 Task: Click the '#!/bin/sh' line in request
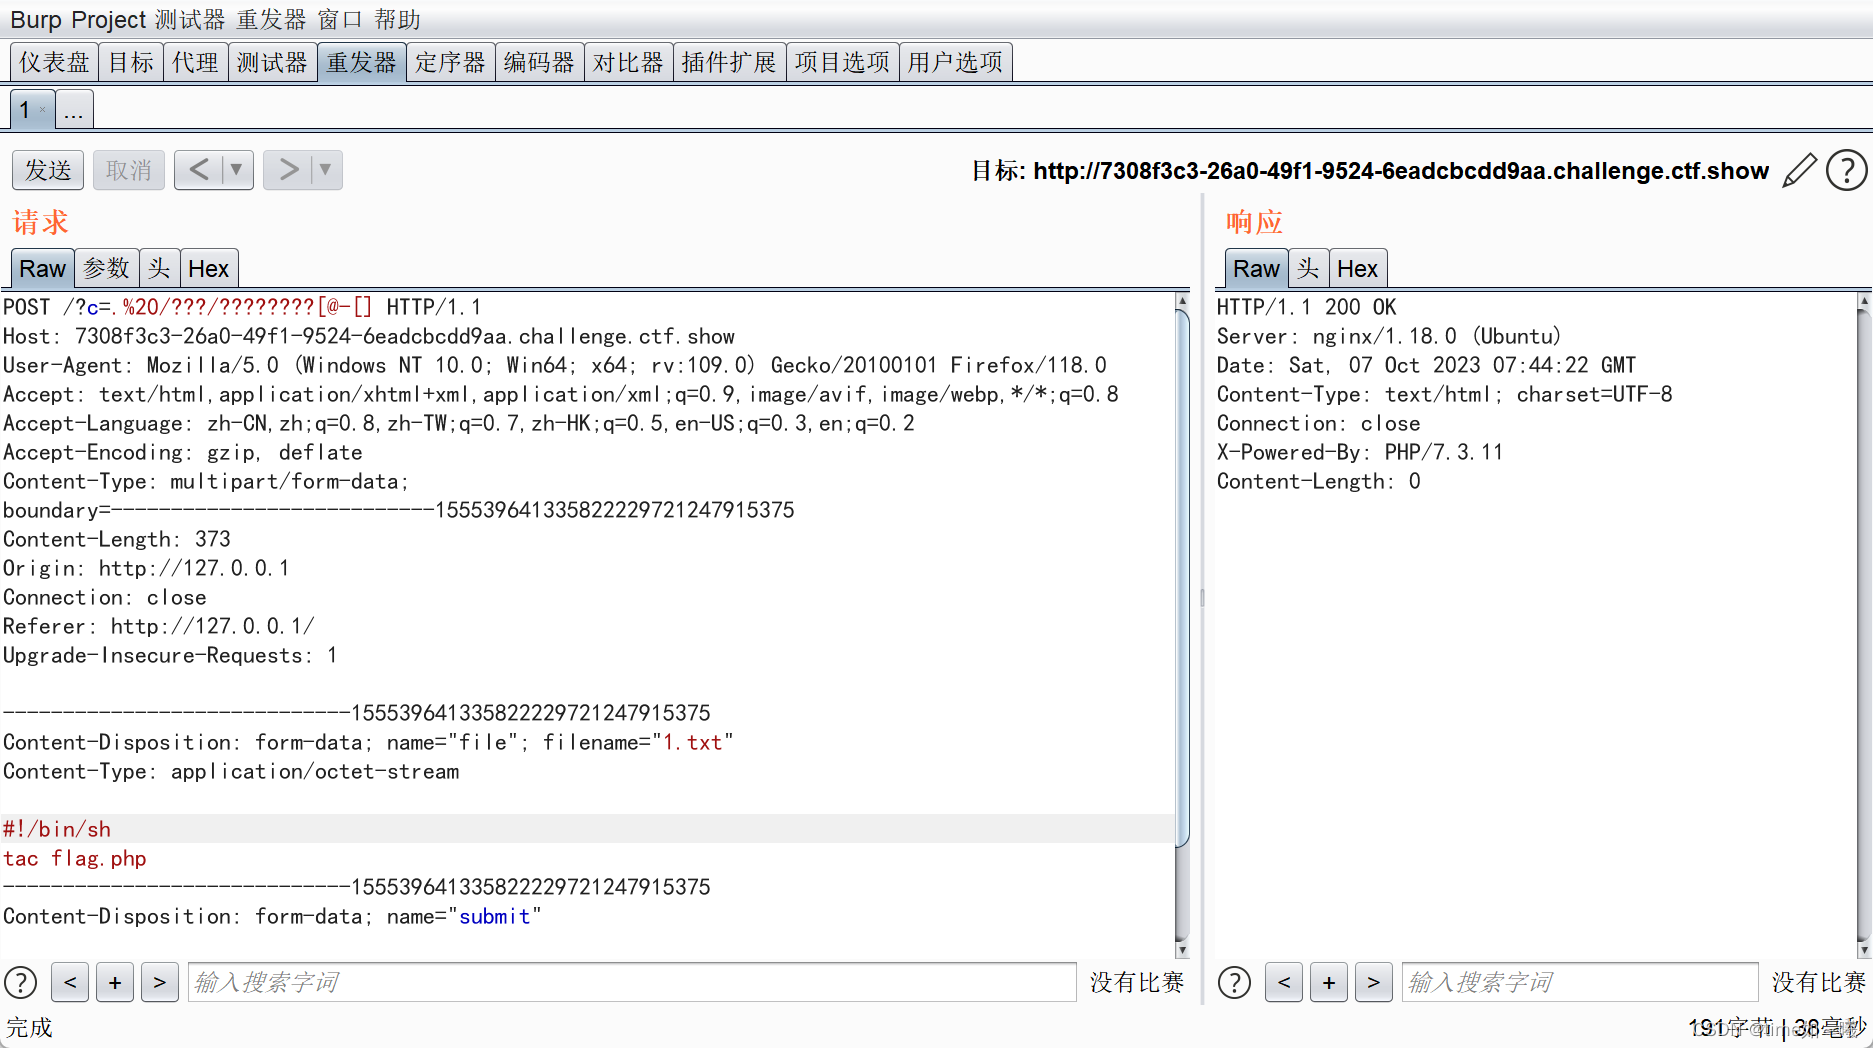pyautogui.click(x=57, y=829)
